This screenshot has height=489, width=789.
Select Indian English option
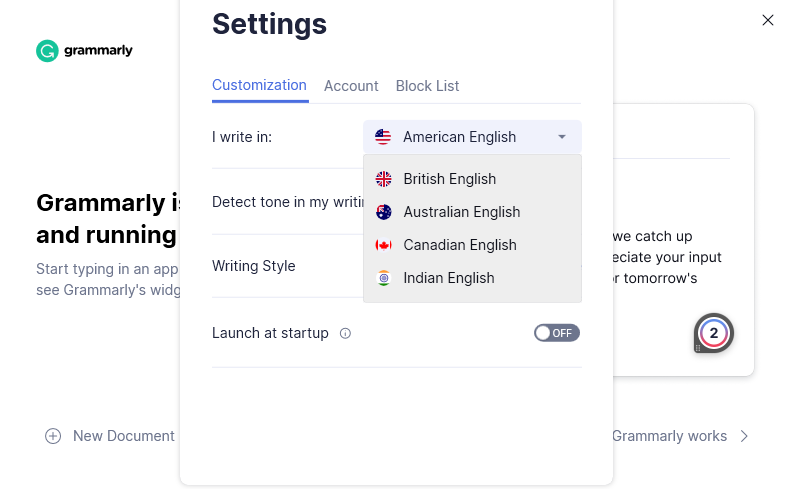click(x=449, y=278)
